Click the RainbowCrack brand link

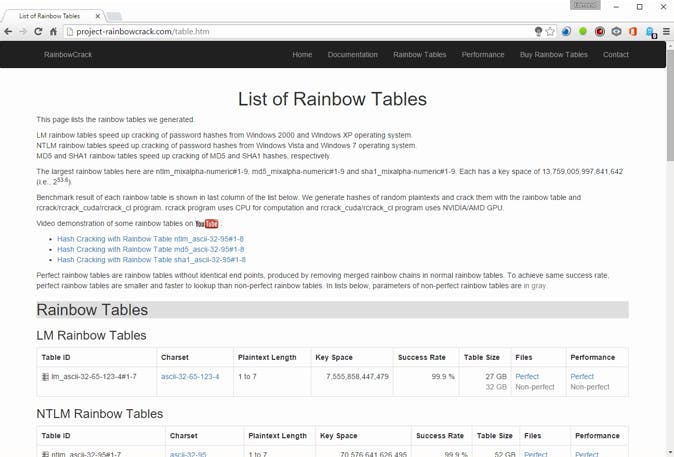[x=68, y=55]
